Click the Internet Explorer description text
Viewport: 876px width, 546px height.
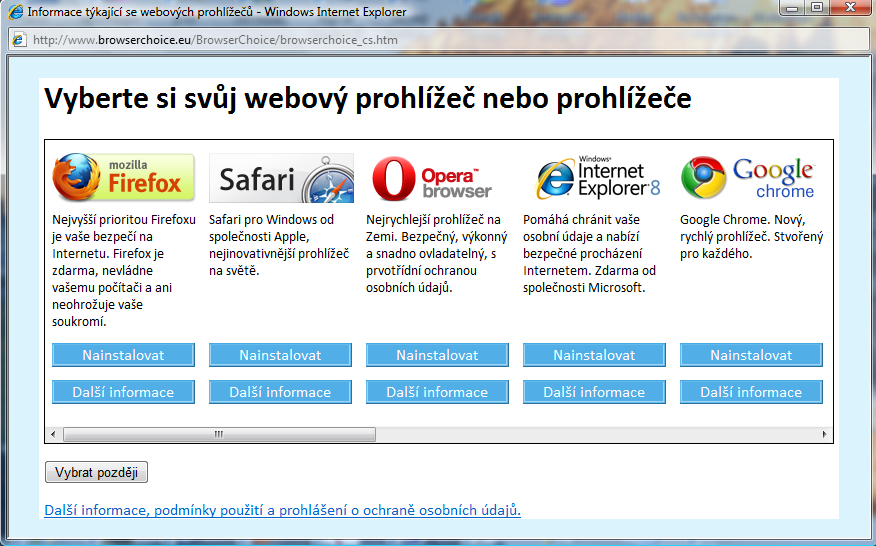[x=589, y=253]
